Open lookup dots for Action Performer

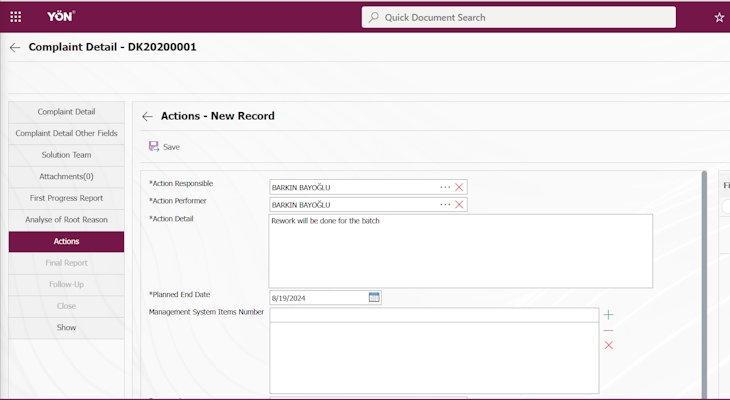(x=445, y=205)
